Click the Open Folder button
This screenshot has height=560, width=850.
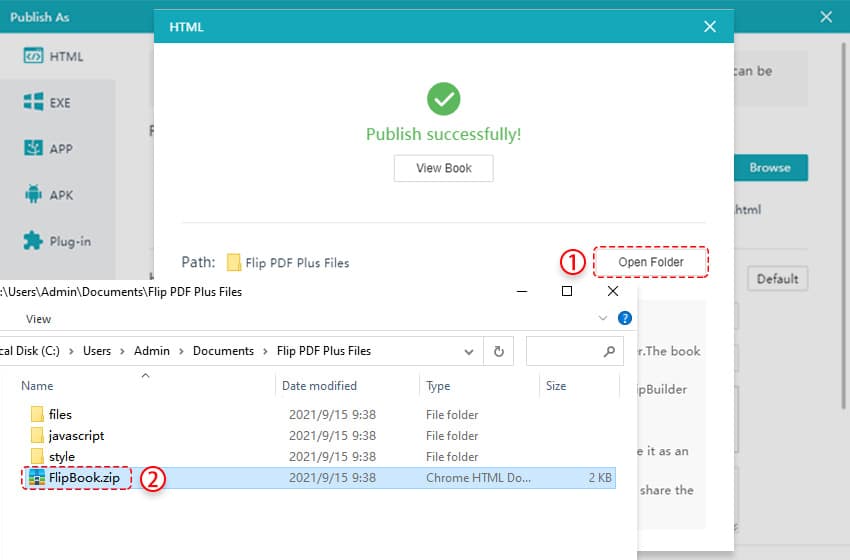coord(651,262)
